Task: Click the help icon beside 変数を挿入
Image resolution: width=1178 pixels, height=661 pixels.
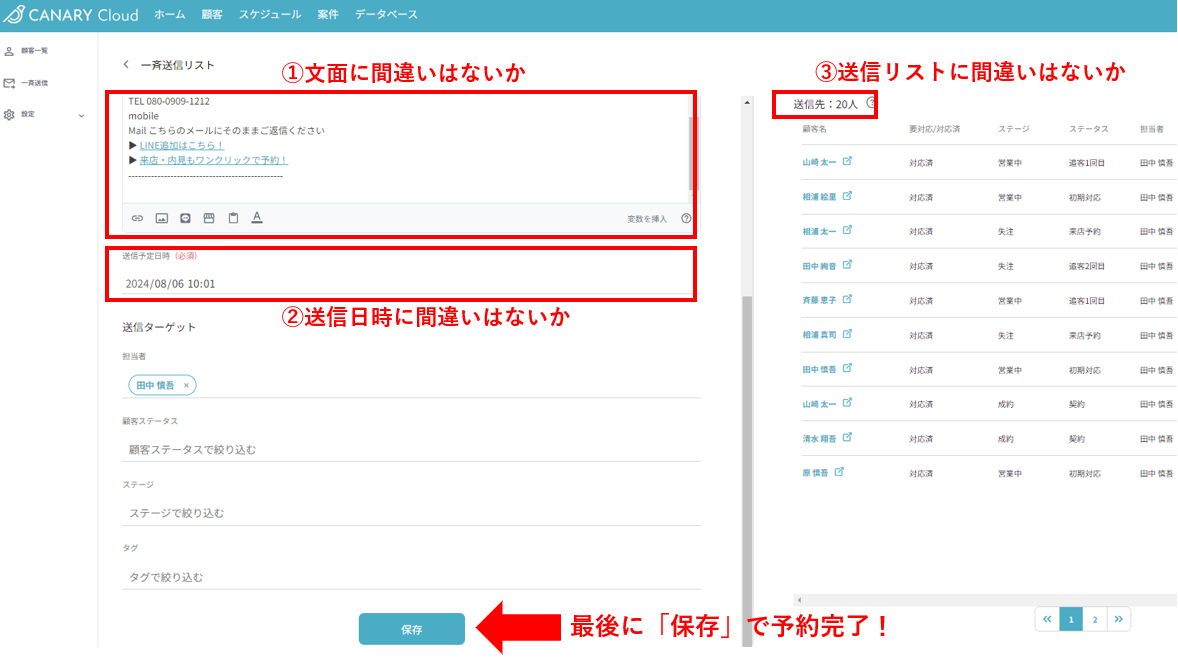Action: [x=686, y=219]
